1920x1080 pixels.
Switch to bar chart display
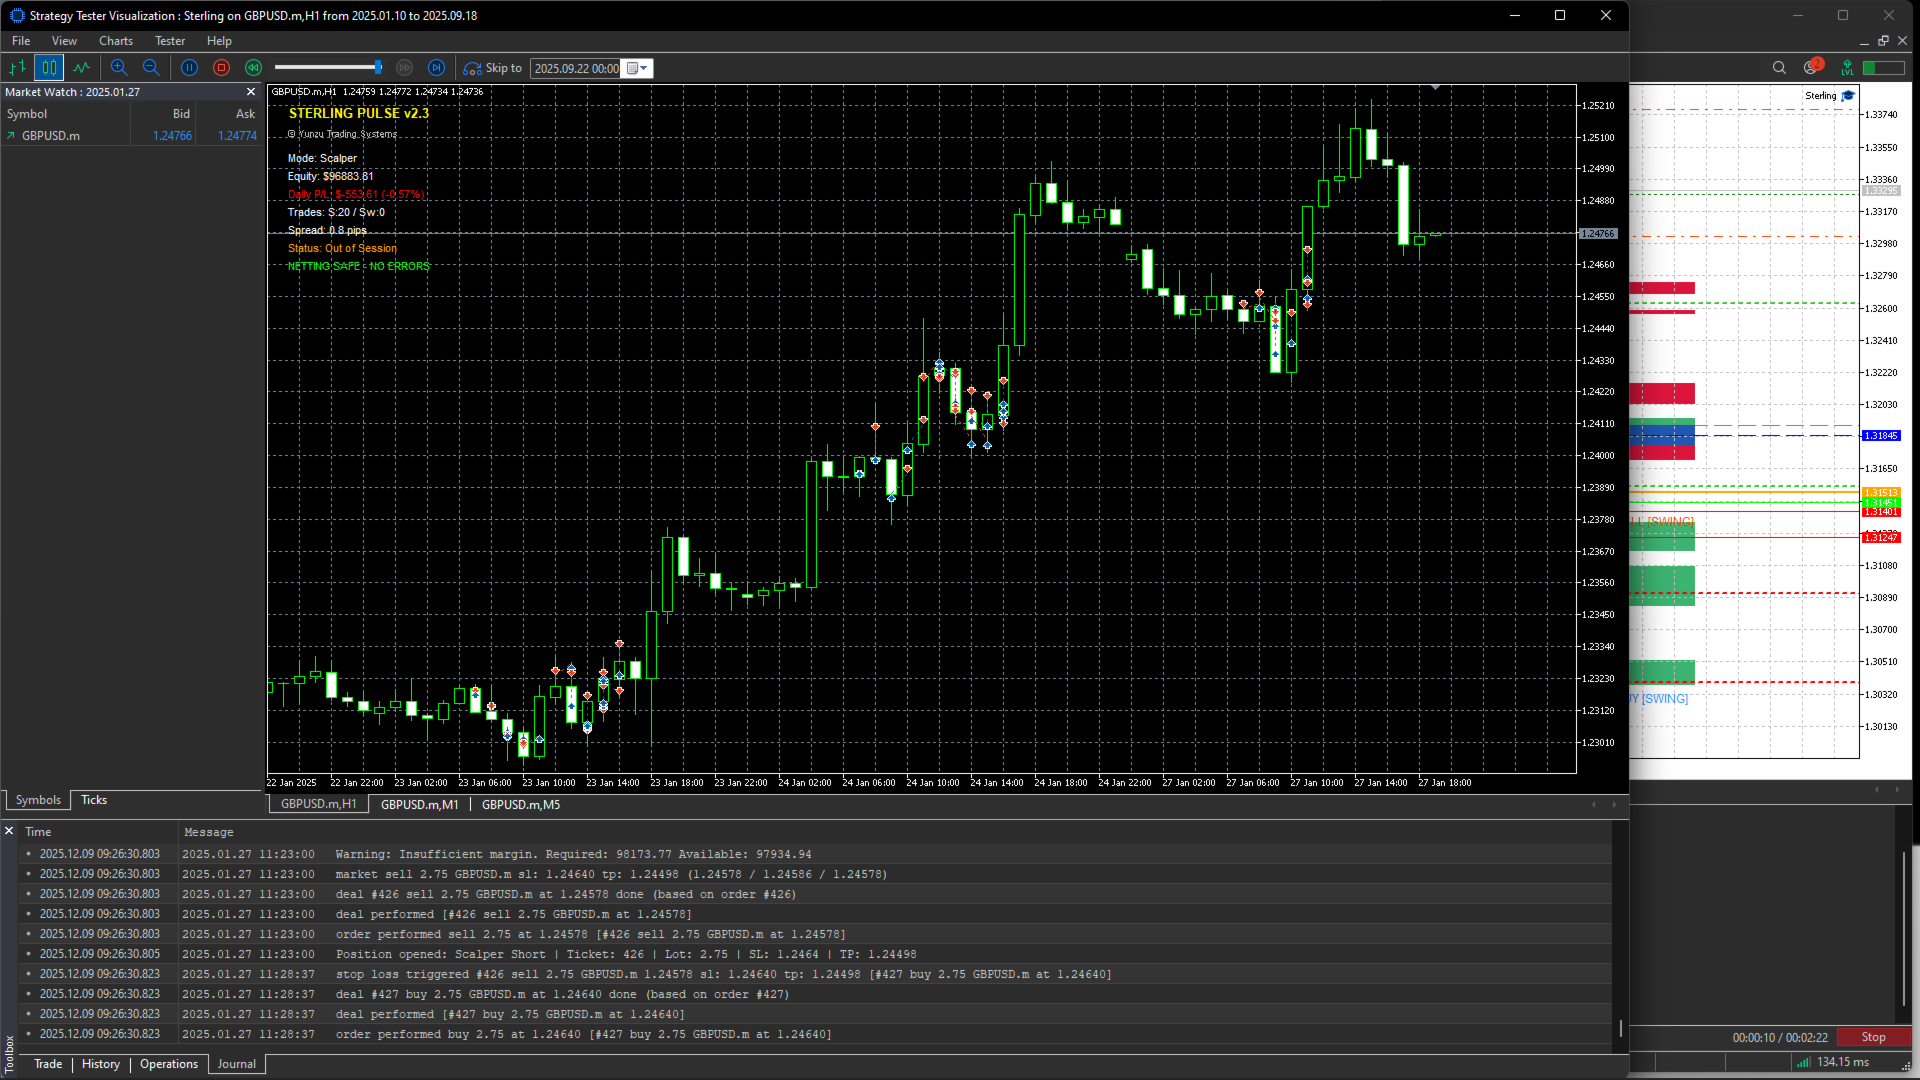pyautogui.click(x=17, y=68)
